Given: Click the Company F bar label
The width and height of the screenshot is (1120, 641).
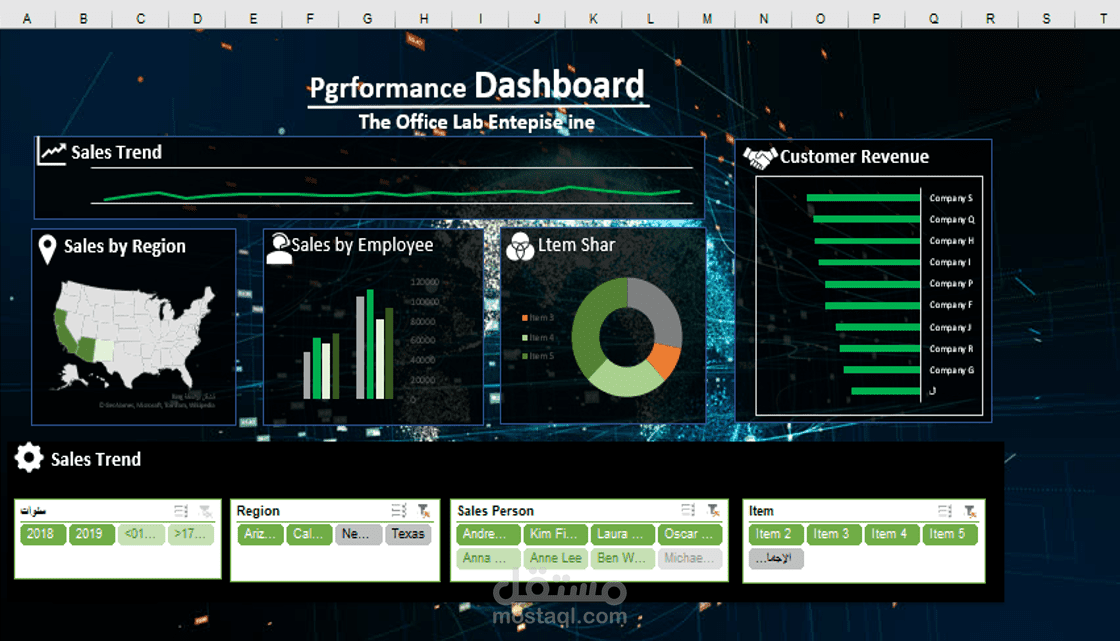Looking at the screenshot, I should tap(951, 304).
